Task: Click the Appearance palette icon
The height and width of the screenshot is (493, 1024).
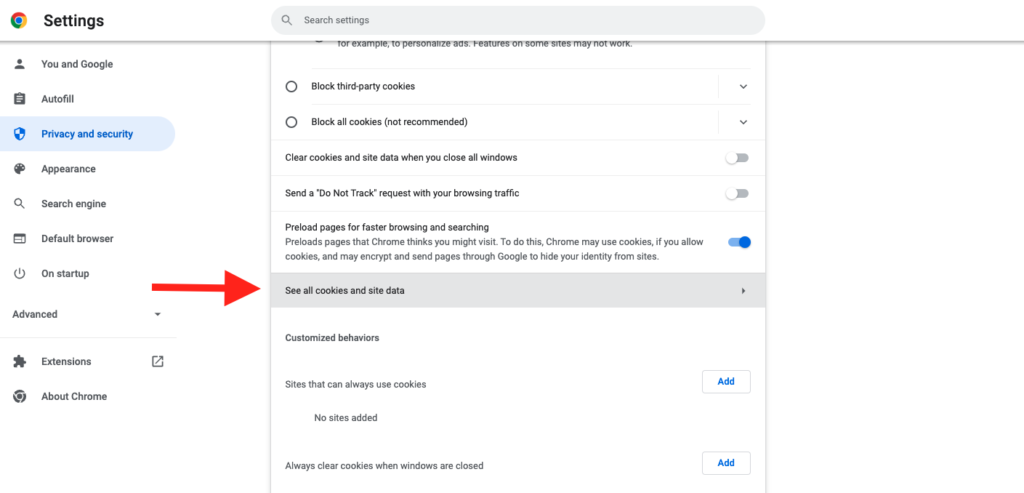Action: coord(19,169)
